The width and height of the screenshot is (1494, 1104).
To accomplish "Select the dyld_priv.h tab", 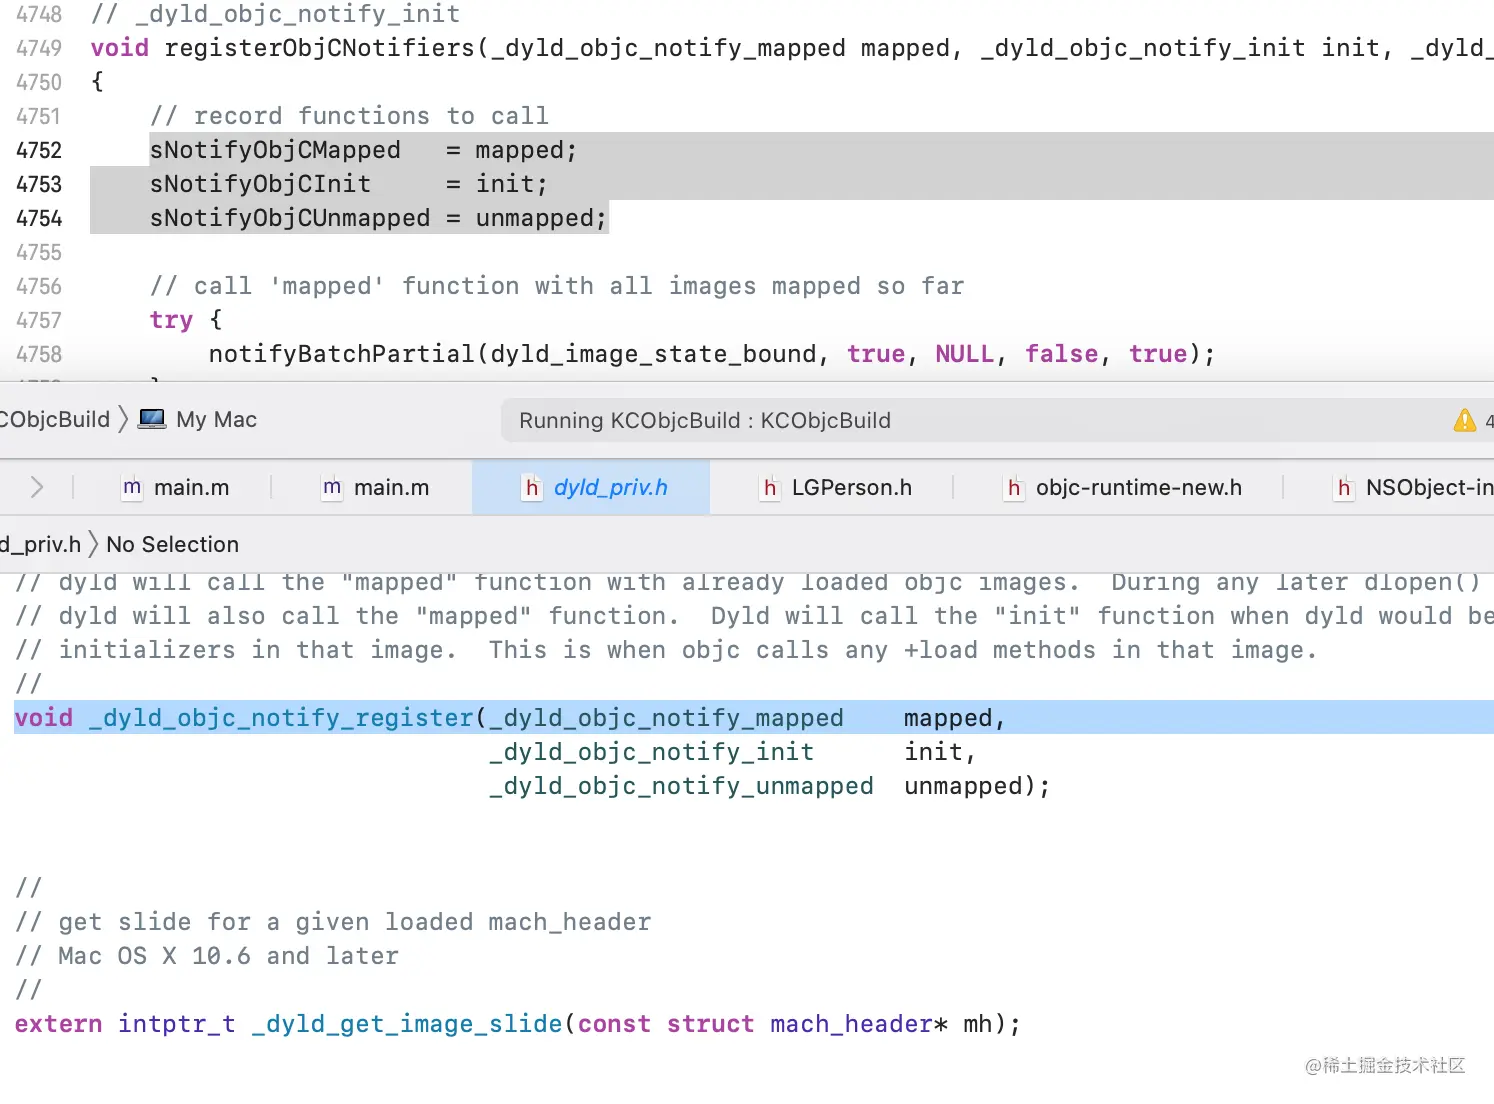I will 590,488.
